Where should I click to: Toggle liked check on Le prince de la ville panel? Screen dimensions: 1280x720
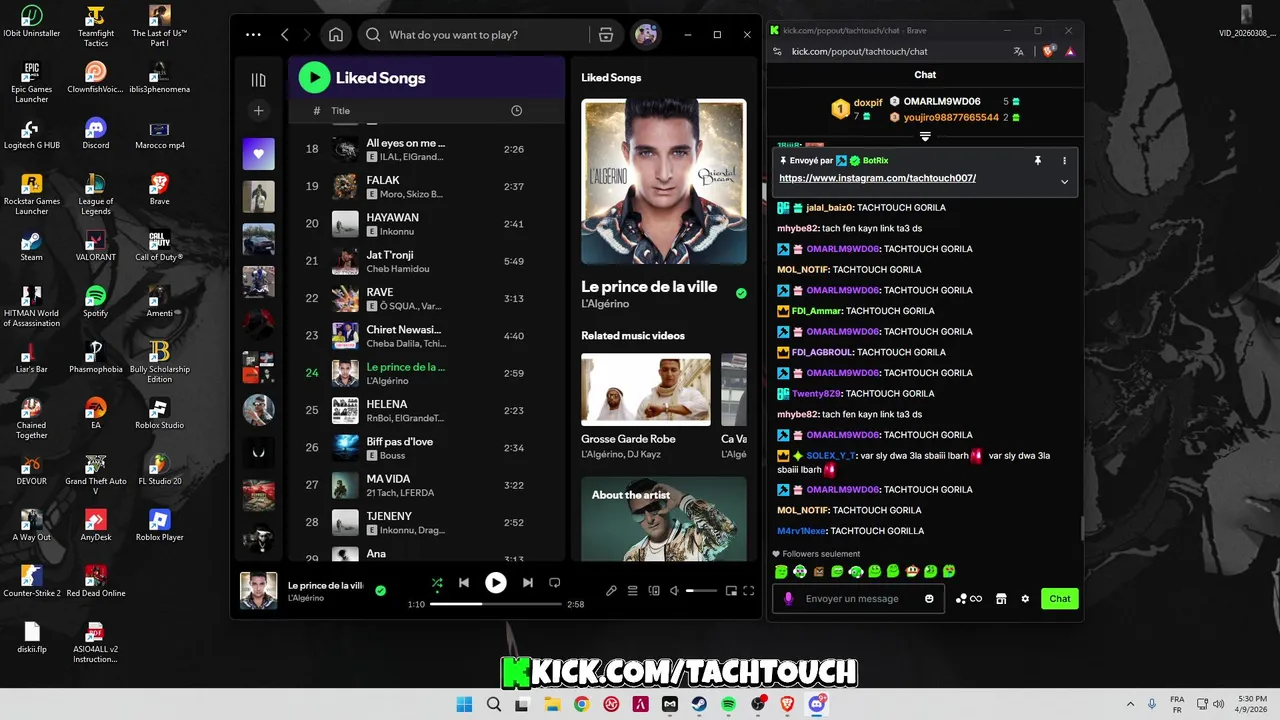[741, 293]
